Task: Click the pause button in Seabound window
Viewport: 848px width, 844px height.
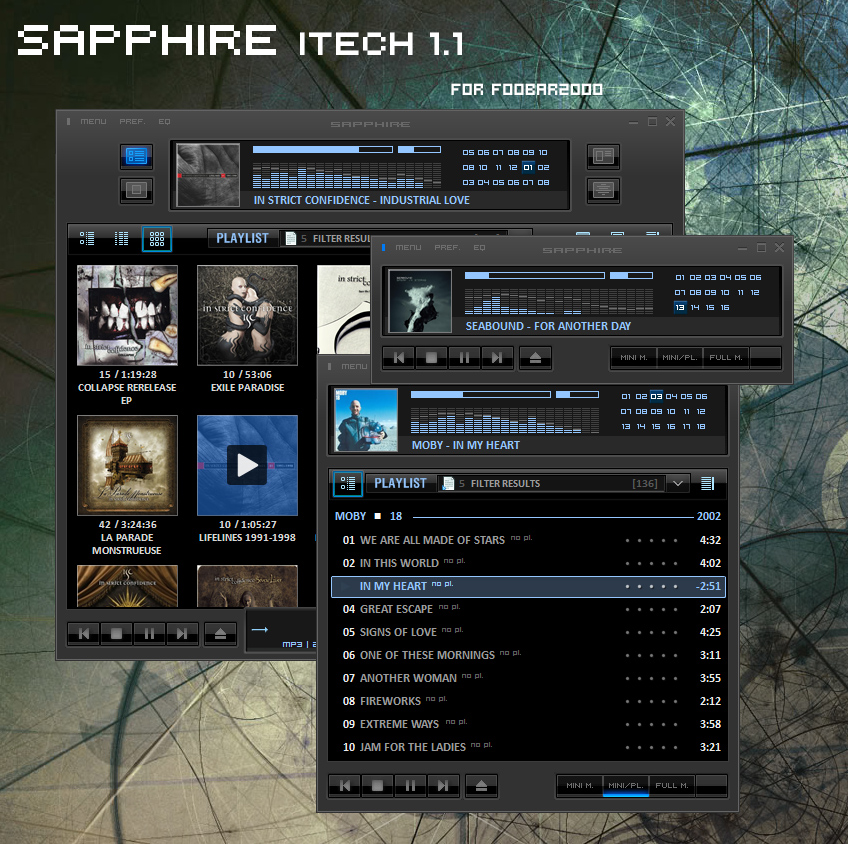Action: coord(465,358)
